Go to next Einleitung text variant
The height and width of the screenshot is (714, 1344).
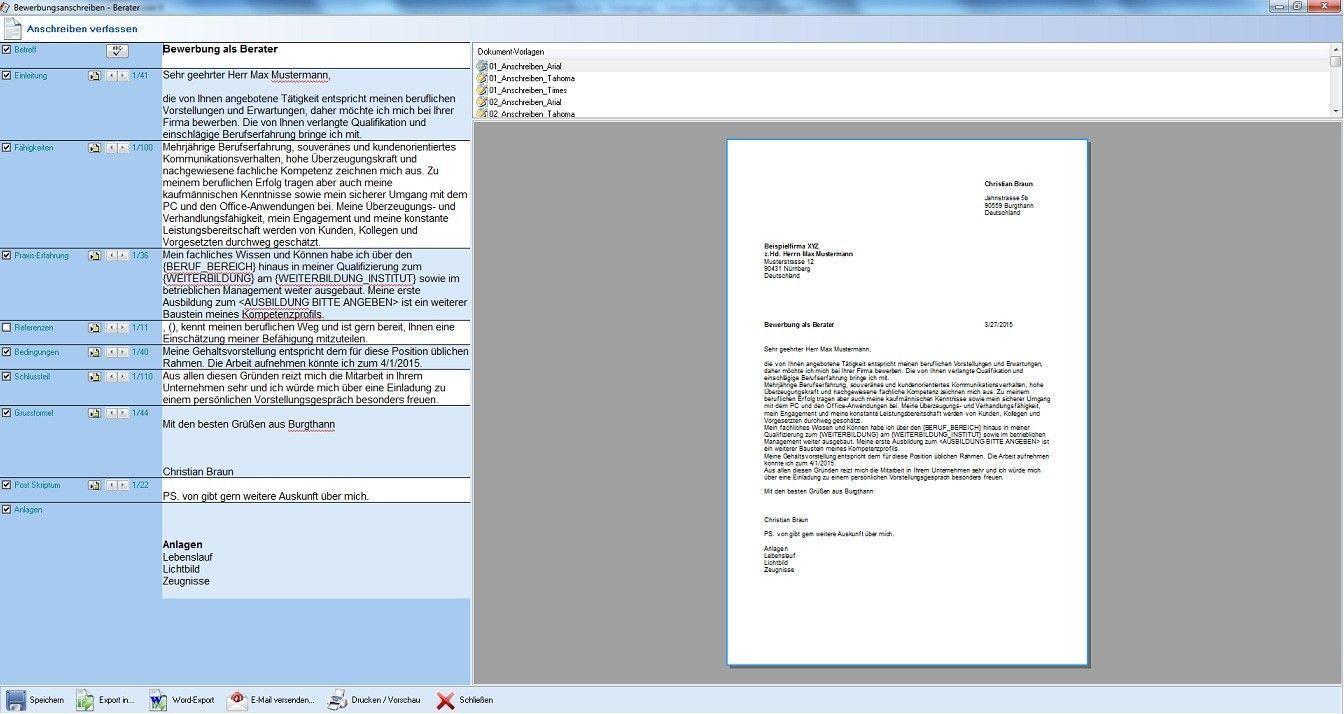point(122,76)
